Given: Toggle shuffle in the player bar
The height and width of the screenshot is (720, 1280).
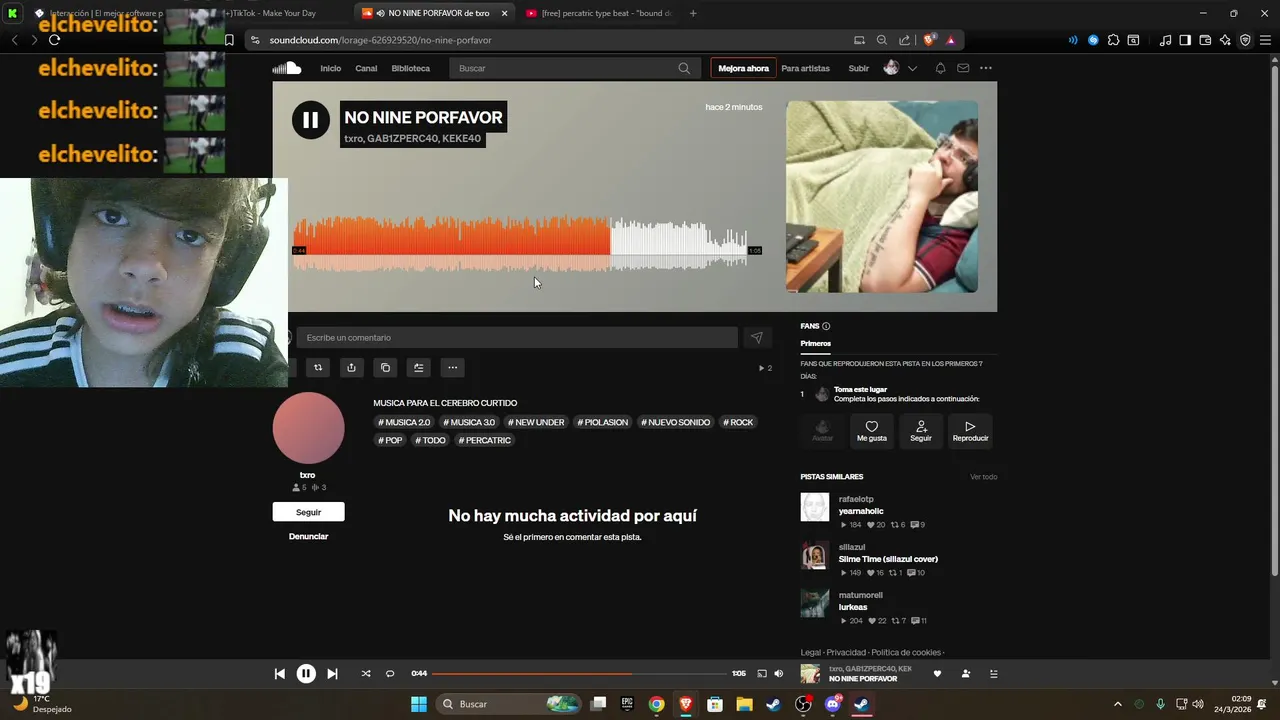Looking at the screenshot, I should coord(366,674).
